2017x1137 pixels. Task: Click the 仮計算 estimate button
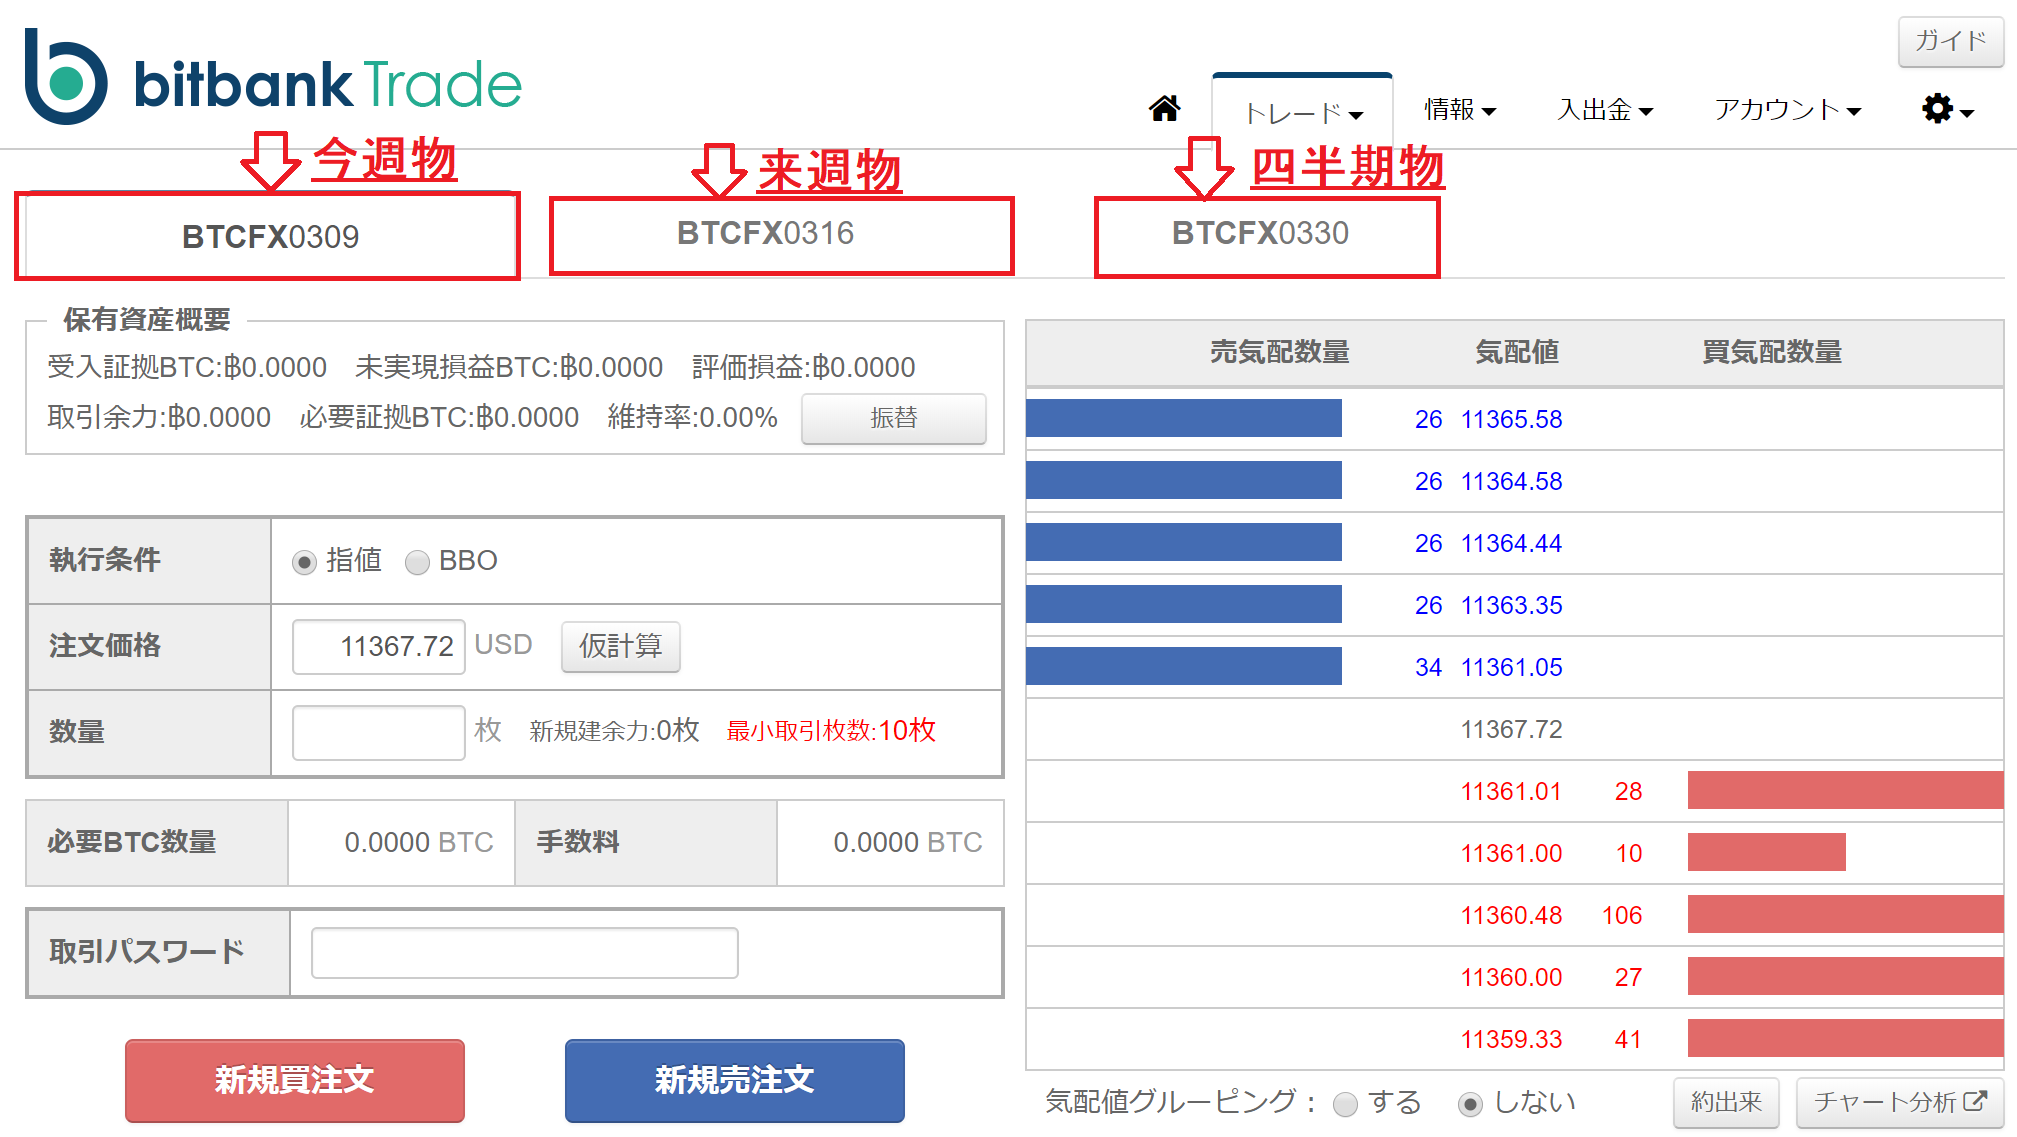(620, 646)
